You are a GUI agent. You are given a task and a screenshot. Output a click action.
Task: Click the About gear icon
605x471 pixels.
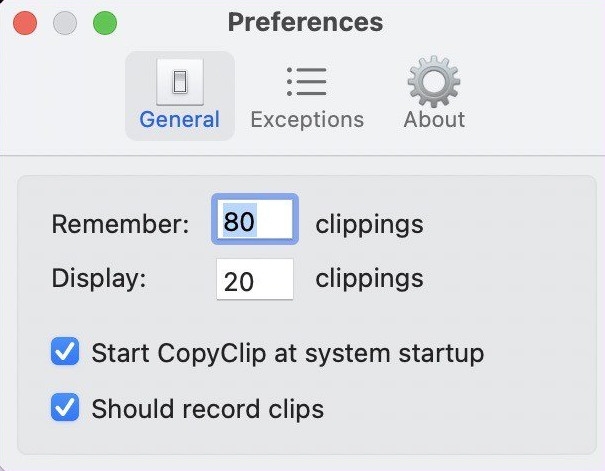point(434,81)
